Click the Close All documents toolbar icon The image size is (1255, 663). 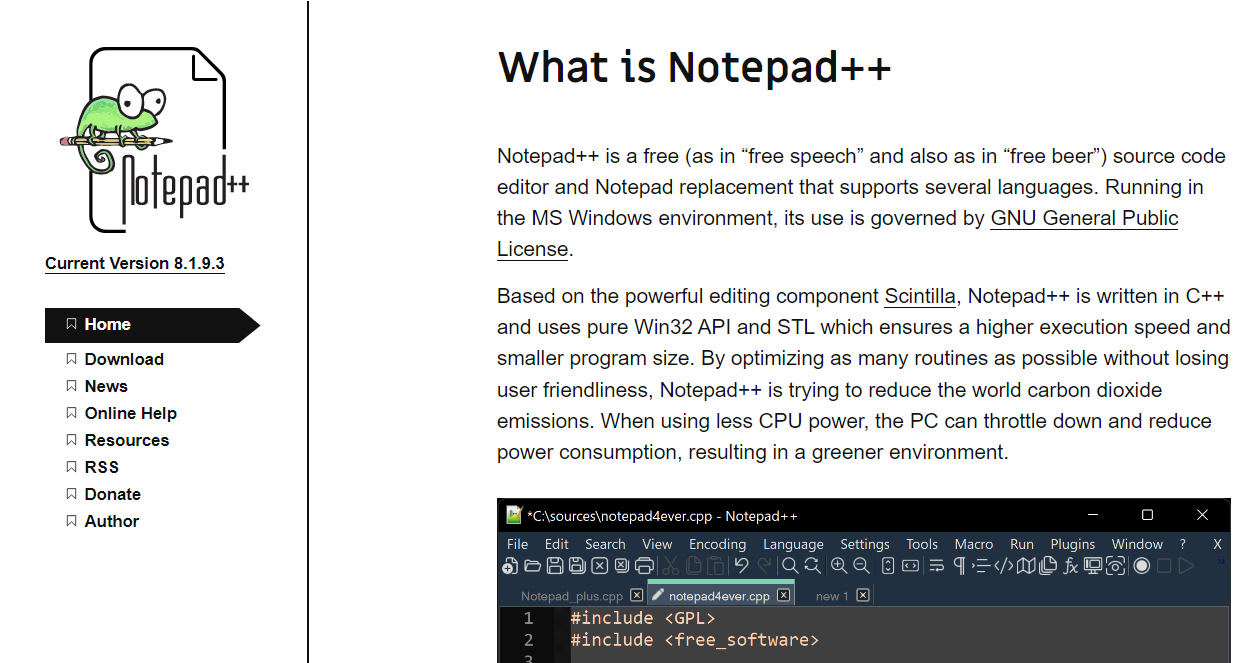621,566
